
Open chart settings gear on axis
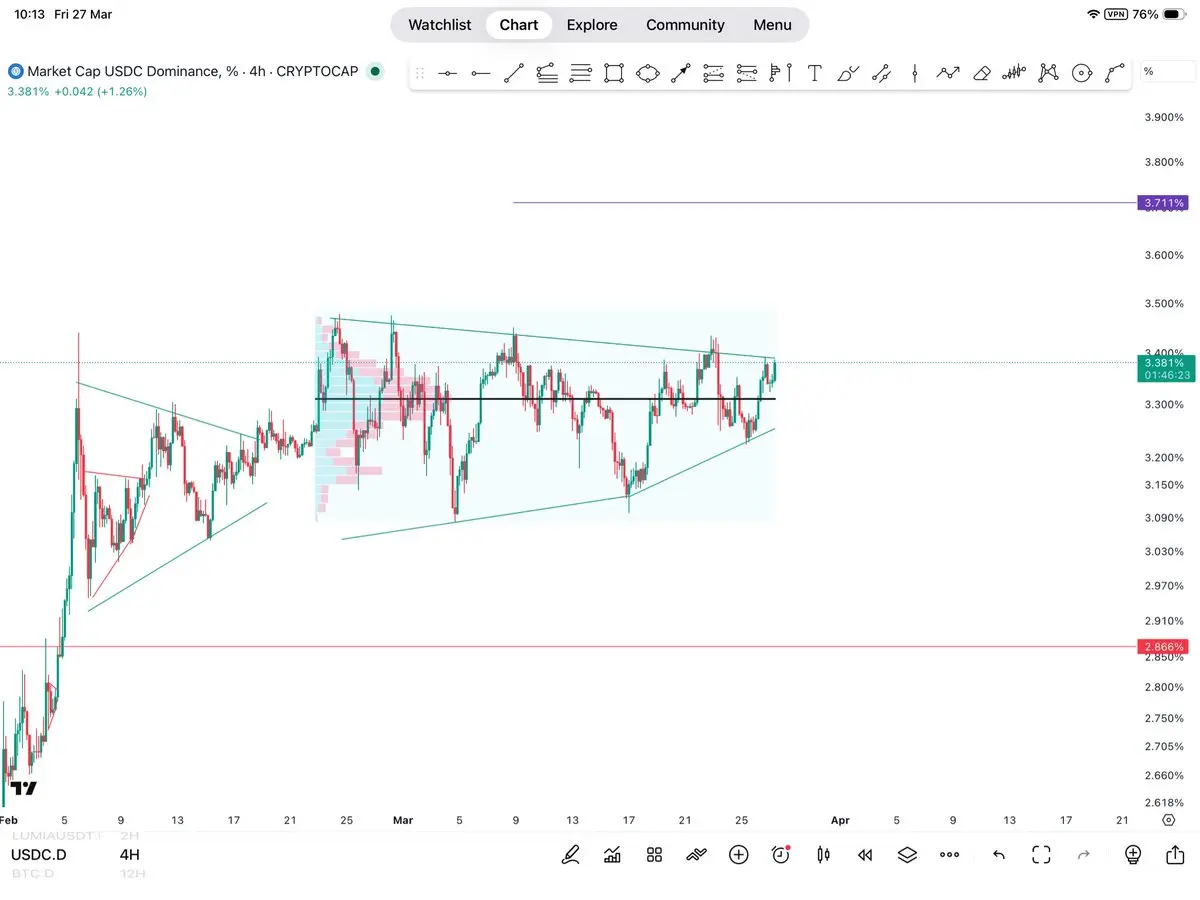click(1168, 820)
